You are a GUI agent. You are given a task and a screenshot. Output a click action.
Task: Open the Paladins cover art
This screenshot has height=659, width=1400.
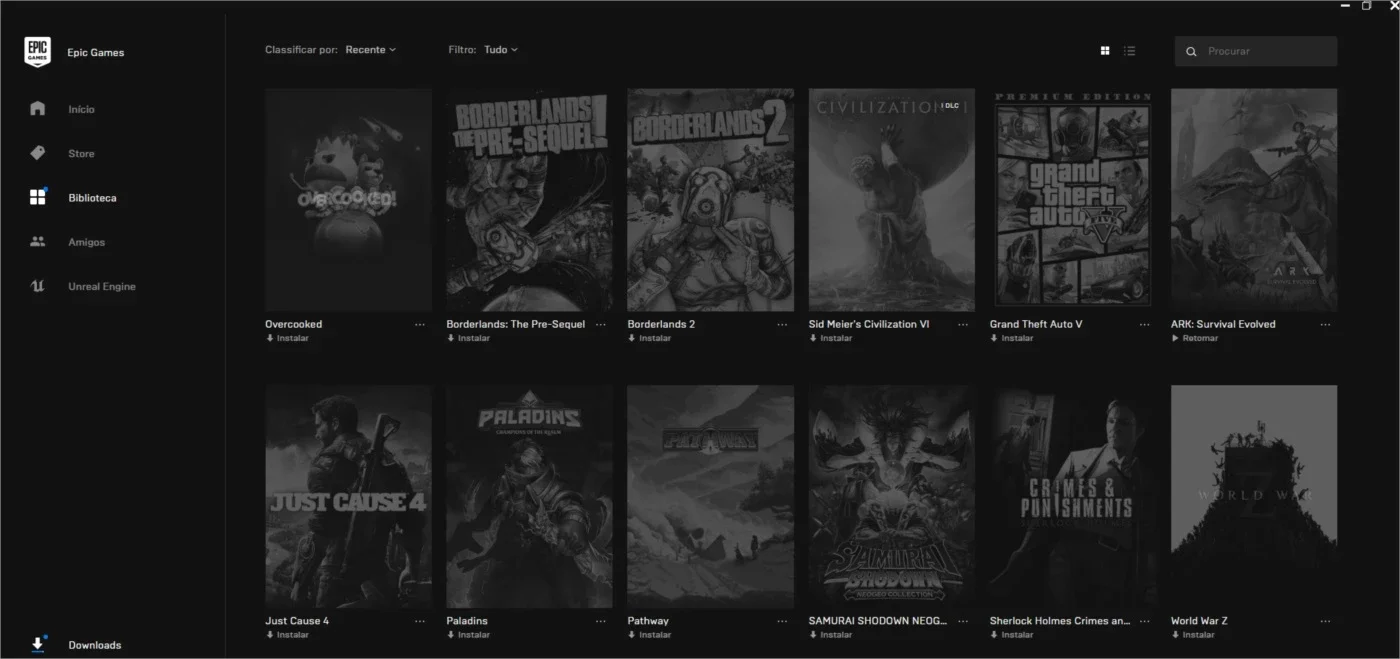tap(529, 497)
